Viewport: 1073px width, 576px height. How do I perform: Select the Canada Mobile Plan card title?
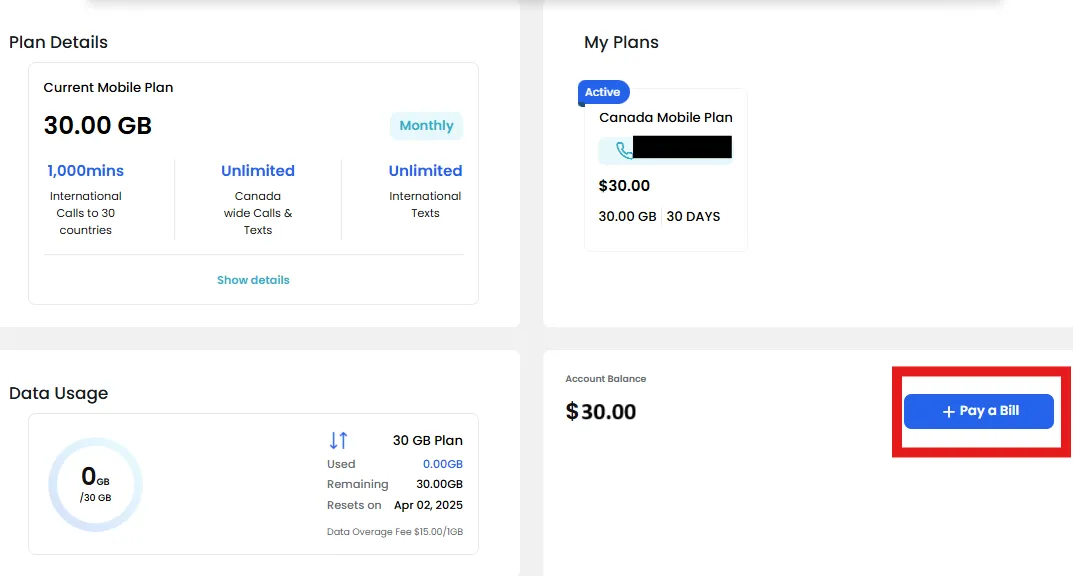click(666, 117)
